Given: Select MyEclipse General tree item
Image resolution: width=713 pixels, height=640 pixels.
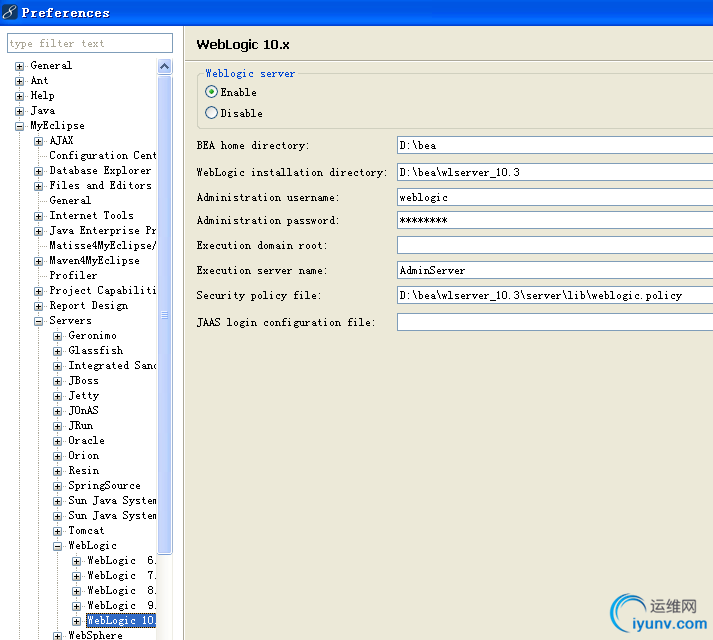Looking at the screenshot, I should 70,201.
